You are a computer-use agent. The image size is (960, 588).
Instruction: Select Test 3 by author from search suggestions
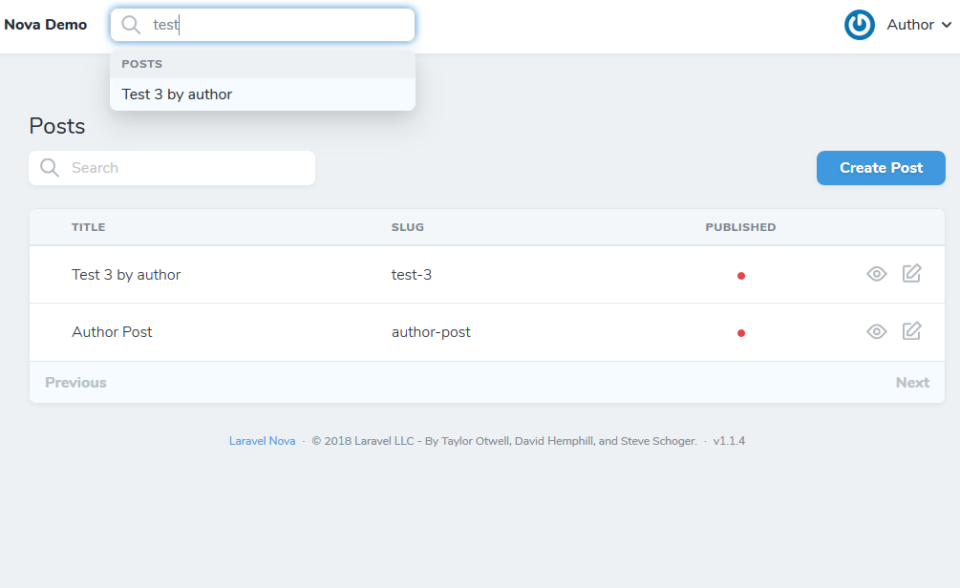[x=175, y=93]
